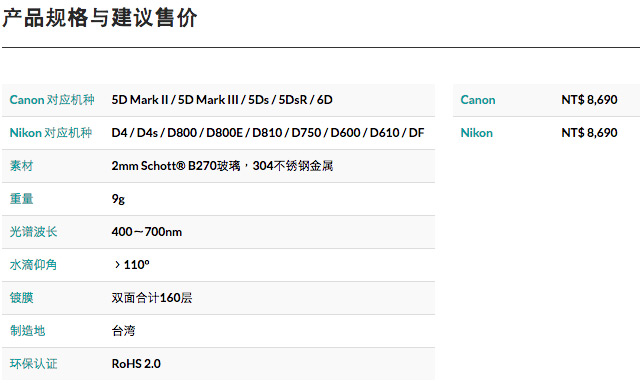The height and width of the screenshot is (392, 640).
Task: Select the 制造地 row label
Action: [x=27, y=331]
